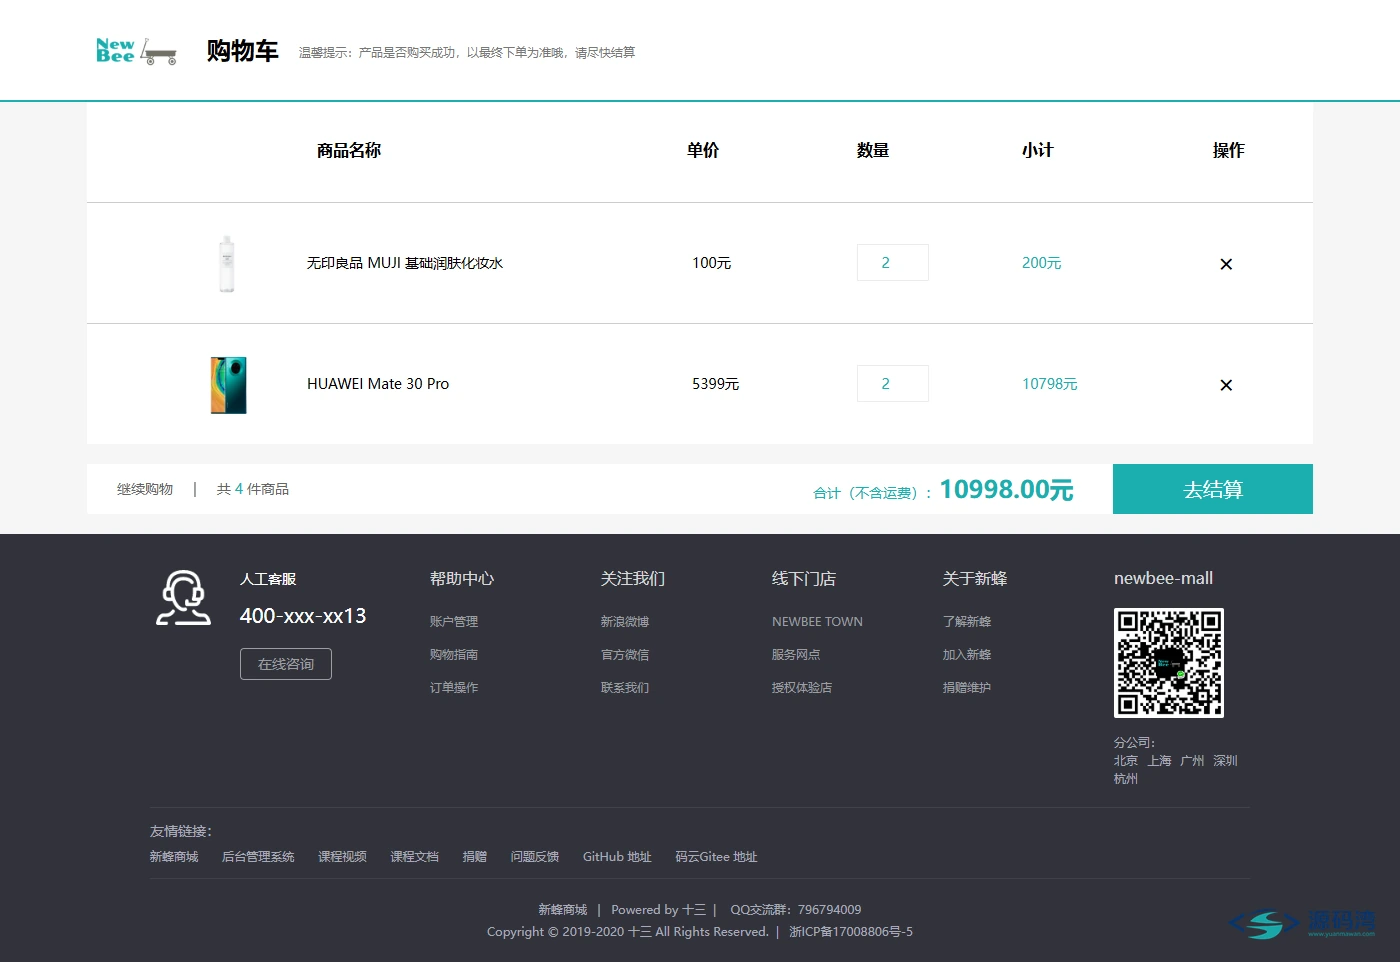Open 账户管理 help link
Viewport: 1400px width, 962px height.
454,622
